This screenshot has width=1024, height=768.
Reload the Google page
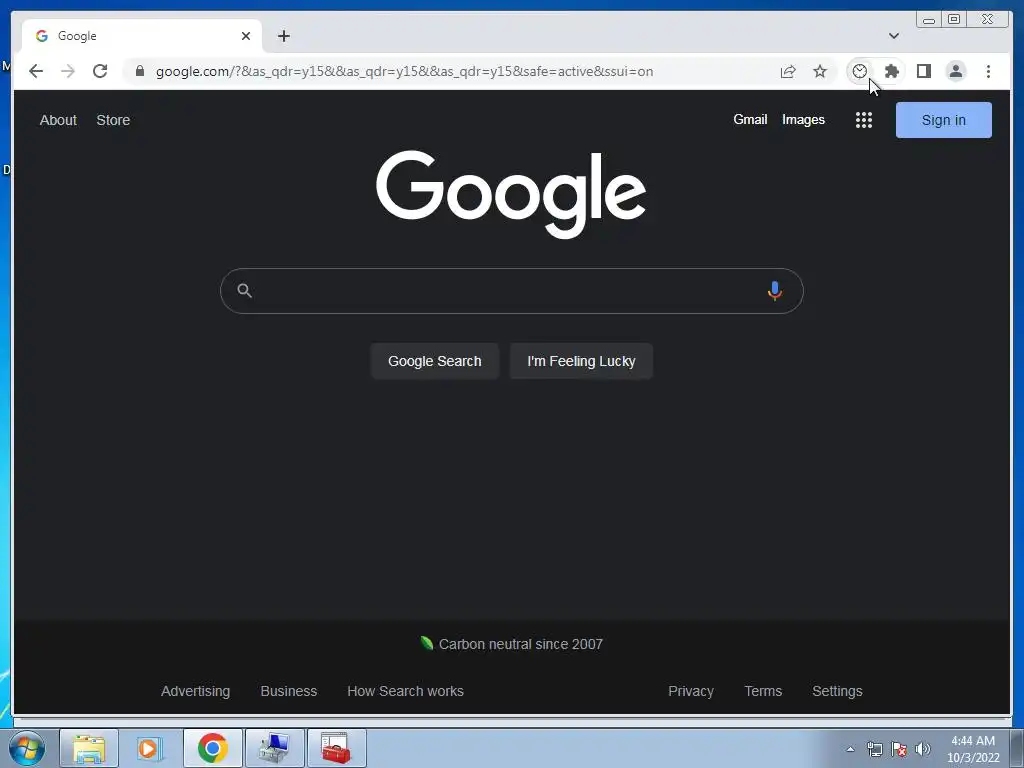tap(100, 71)
